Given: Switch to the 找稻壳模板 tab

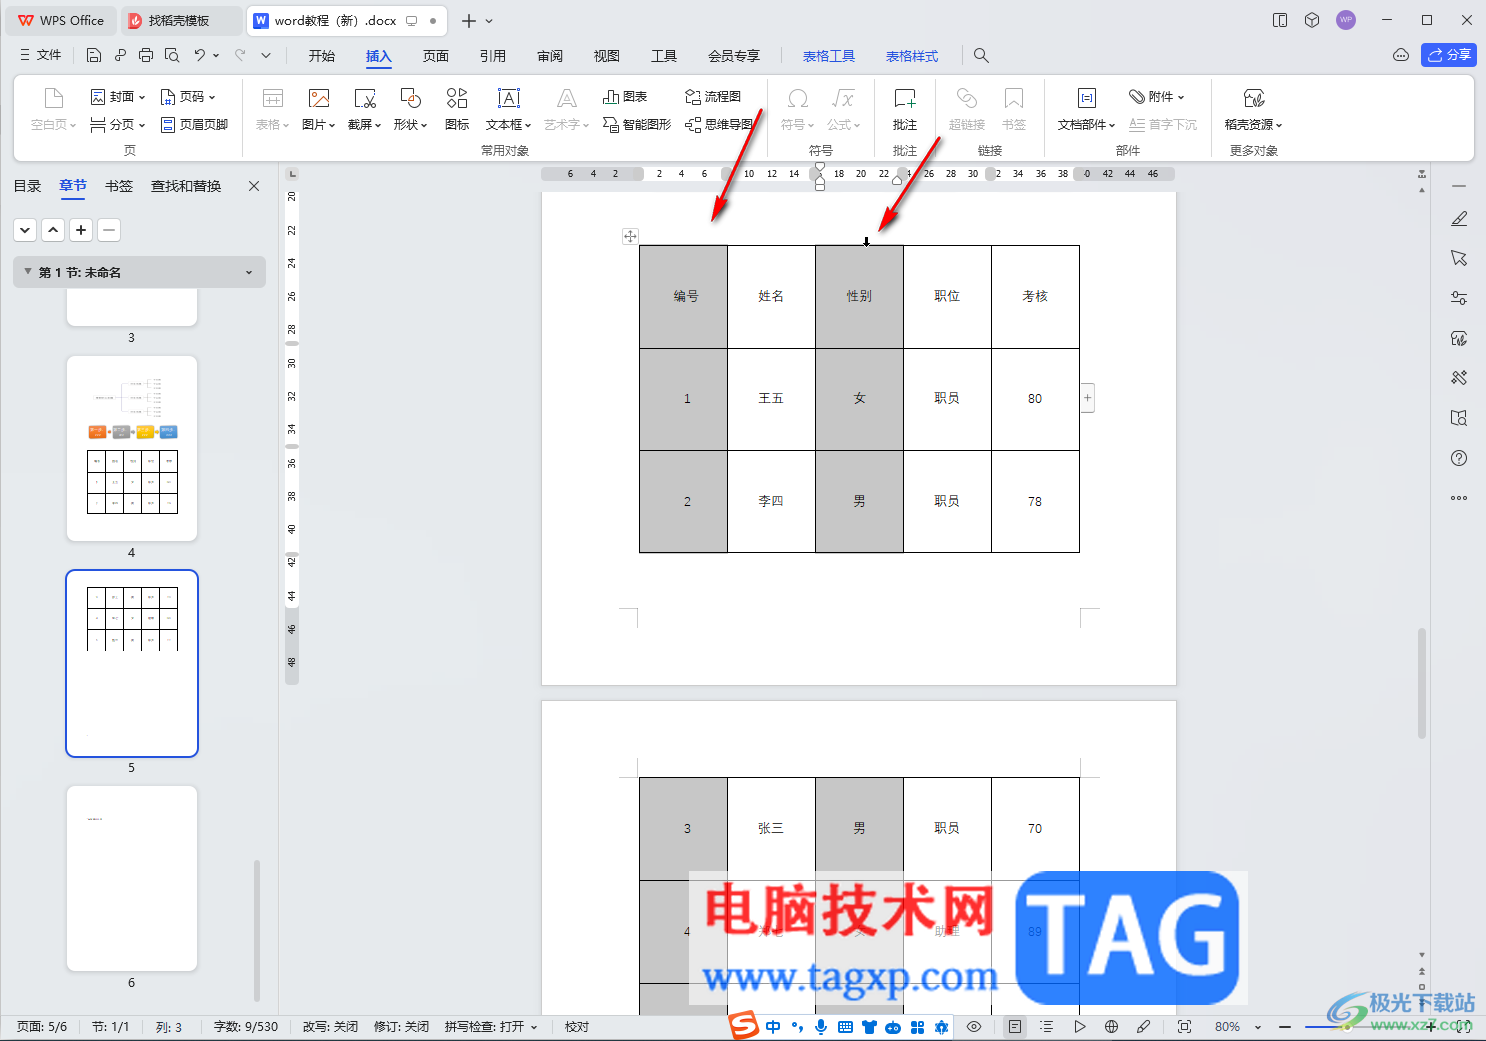Looking at the screenshot, I should (181, 20).
